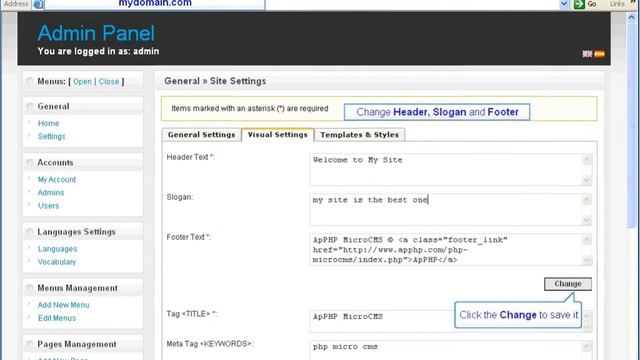Screen dimensions: 640x360
Task: Open My Account link
Action: coord(57,180)
